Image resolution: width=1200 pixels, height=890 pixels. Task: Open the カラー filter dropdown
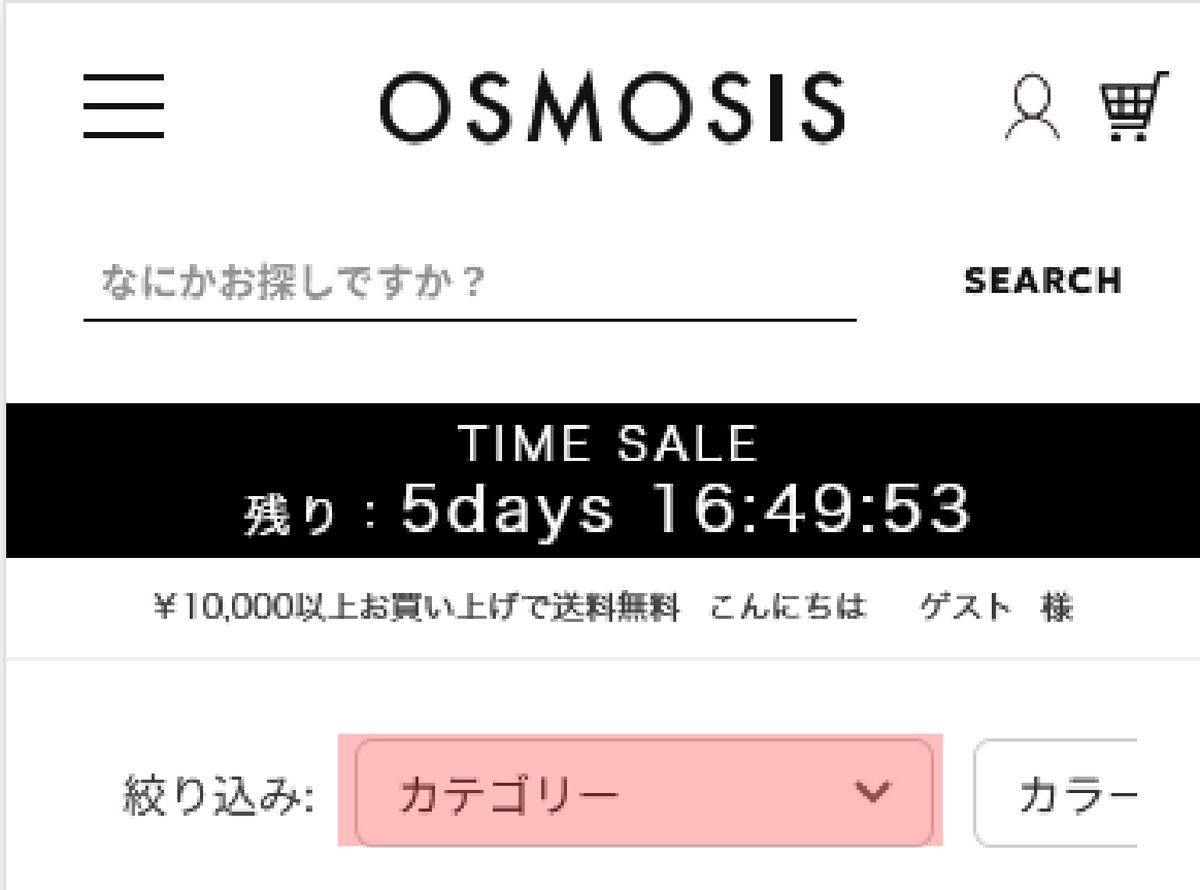(1060, 793)
